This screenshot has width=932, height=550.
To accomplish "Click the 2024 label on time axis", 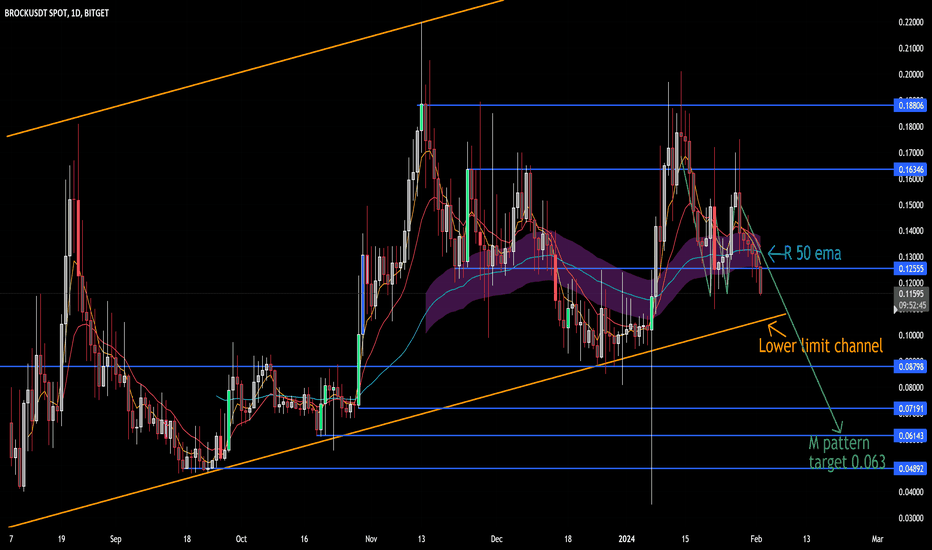I will (626, 539).
